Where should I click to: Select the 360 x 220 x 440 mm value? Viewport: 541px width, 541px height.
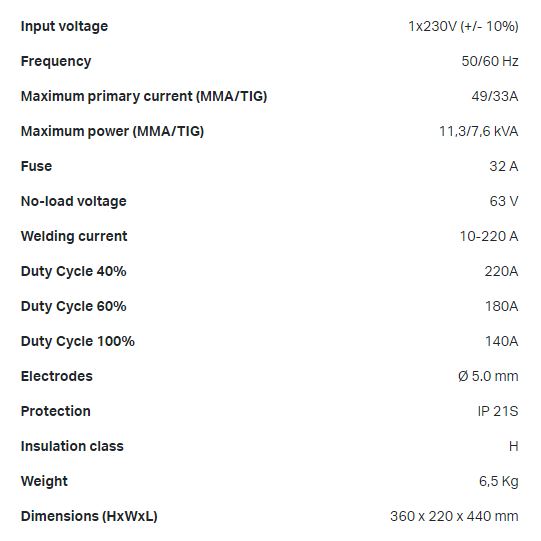click(454, 517)
